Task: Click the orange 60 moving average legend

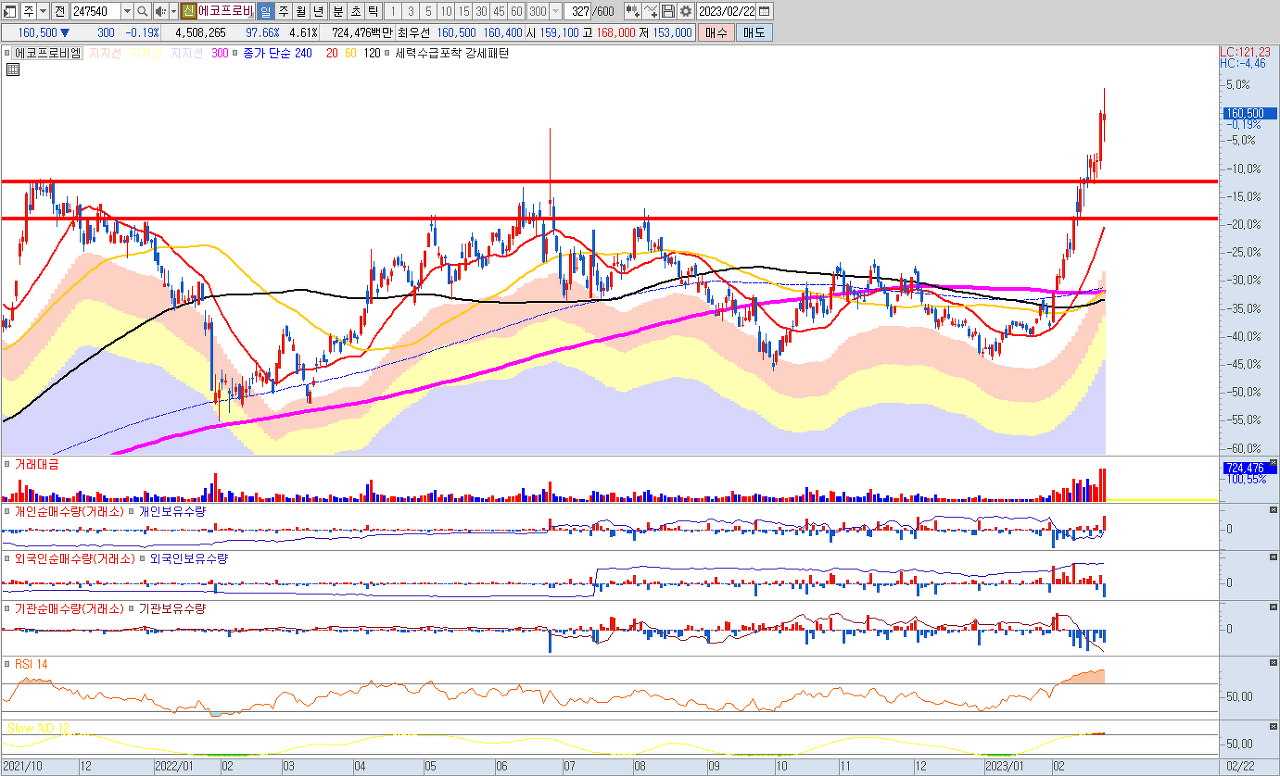Action: pyautogui.click(x=350, y=53)
